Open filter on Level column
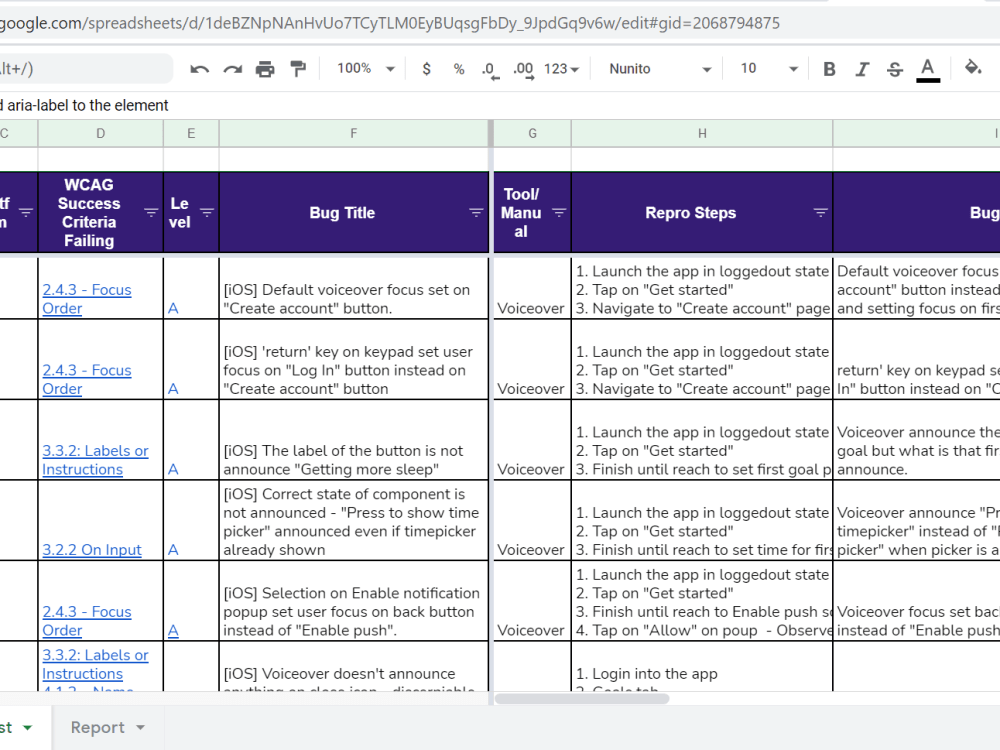This screenshot has width=1000, height=750. (207, 212)
